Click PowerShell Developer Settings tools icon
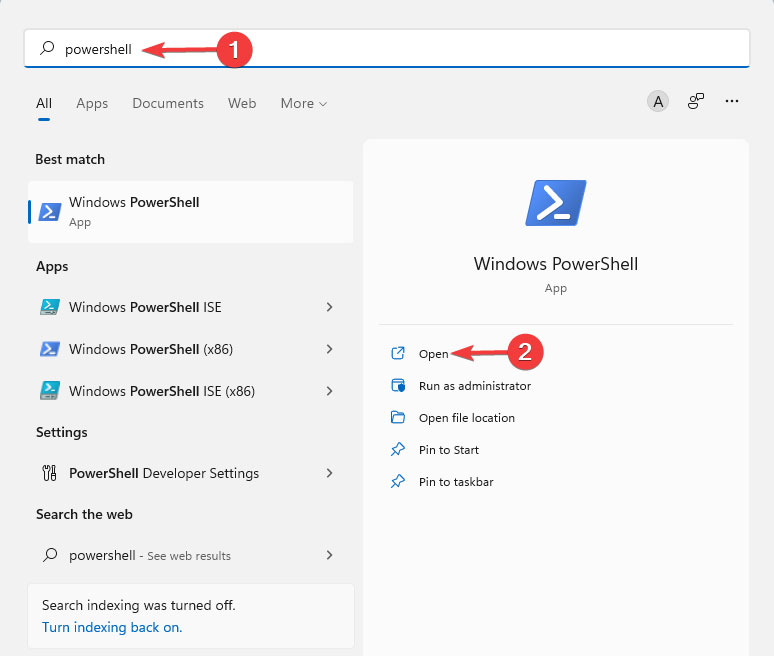Viewport: 774px width, 656px height. pos(50,473)
